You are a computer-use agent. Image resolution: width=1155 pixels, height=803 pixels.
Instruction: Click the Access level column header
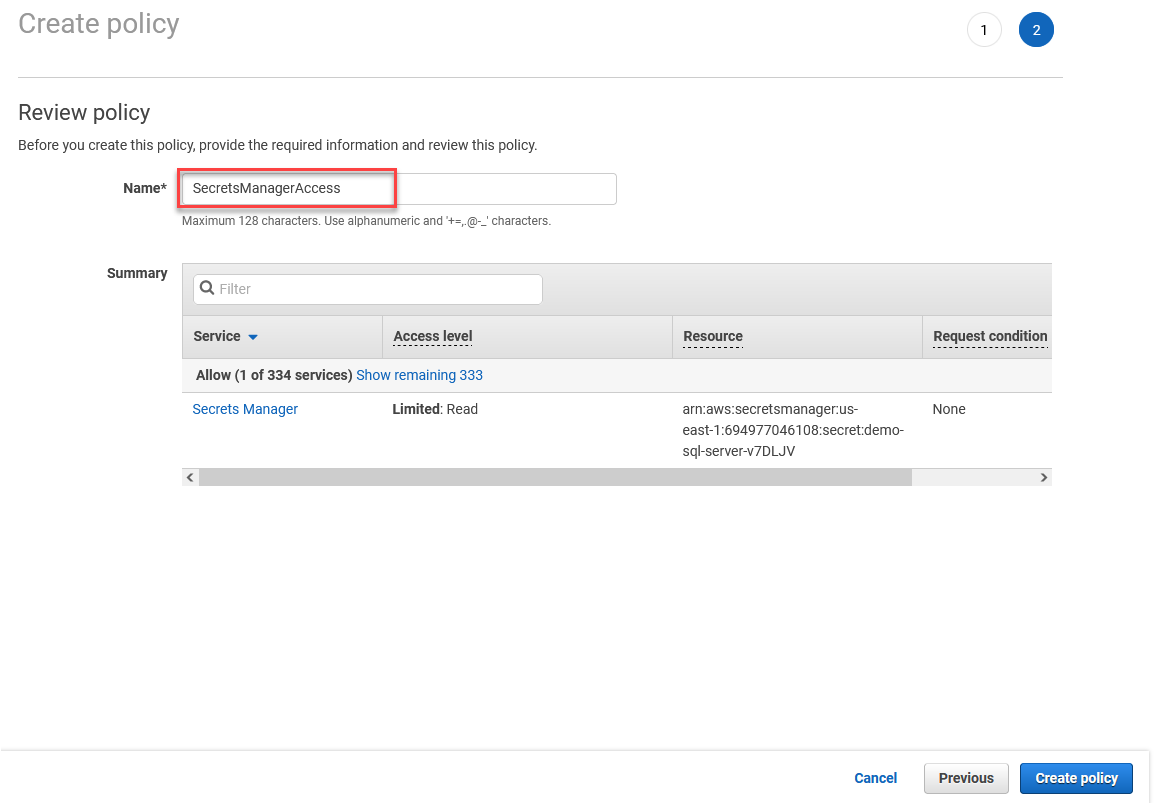point(432,336)
